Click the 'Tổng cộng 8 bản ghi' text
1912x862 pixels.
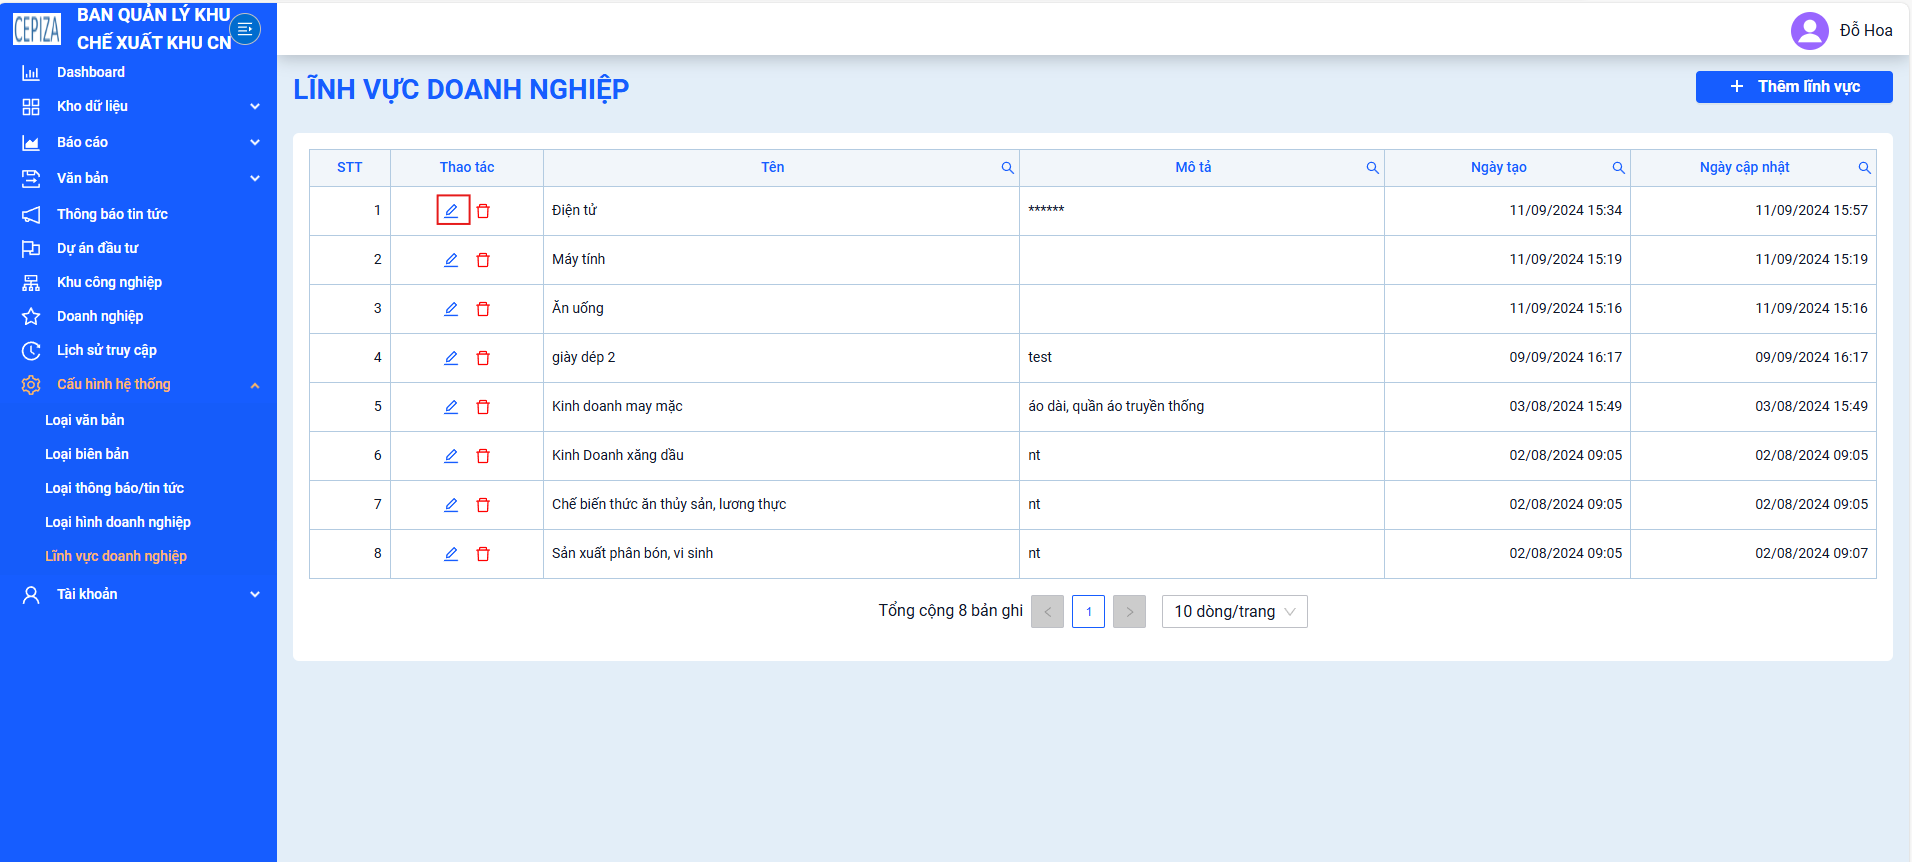951,610
